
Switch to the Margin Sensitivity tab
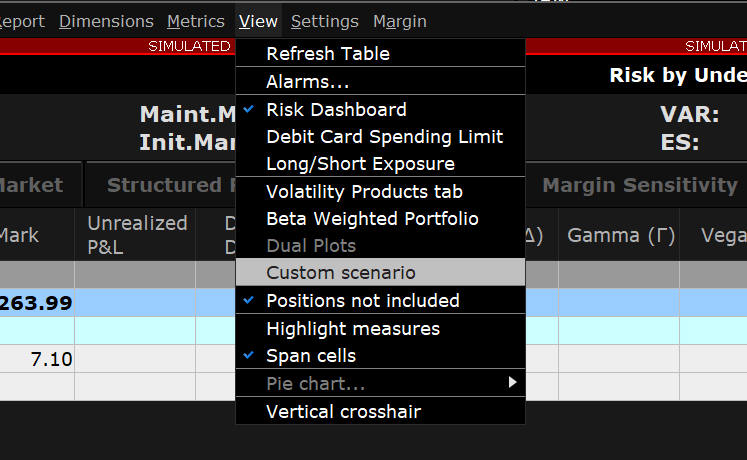click(640, 185)
